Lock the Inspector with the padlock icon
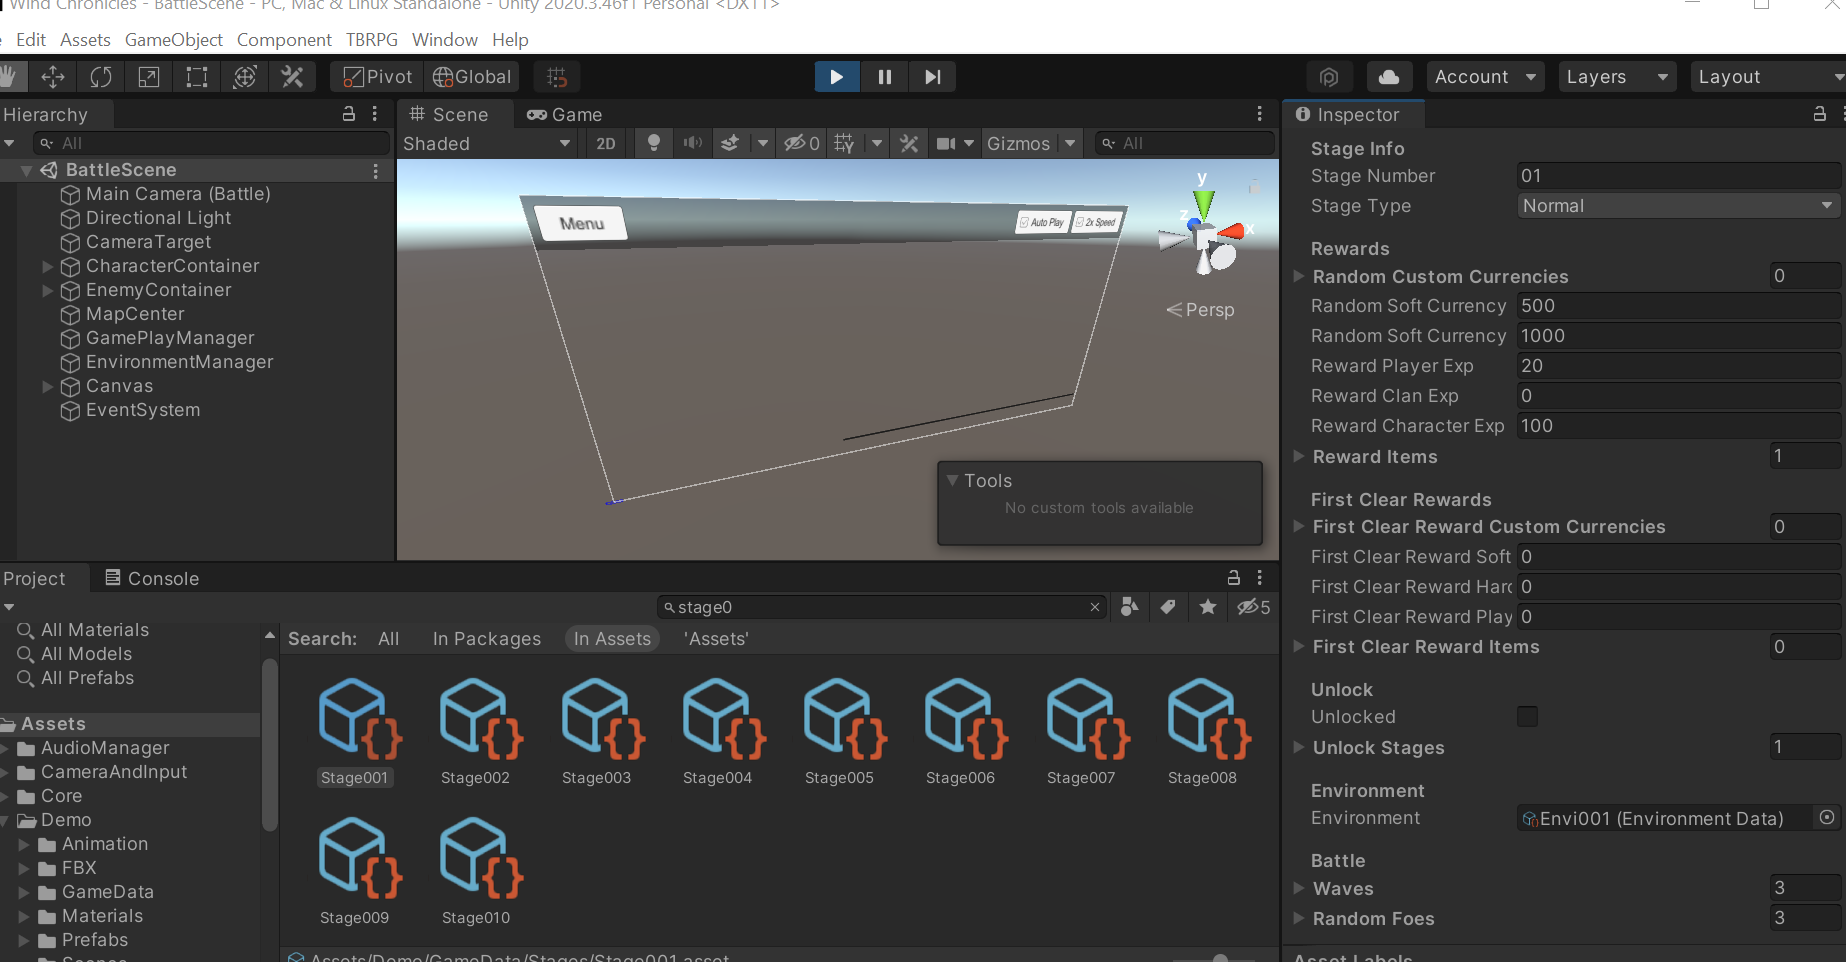 1819,114
